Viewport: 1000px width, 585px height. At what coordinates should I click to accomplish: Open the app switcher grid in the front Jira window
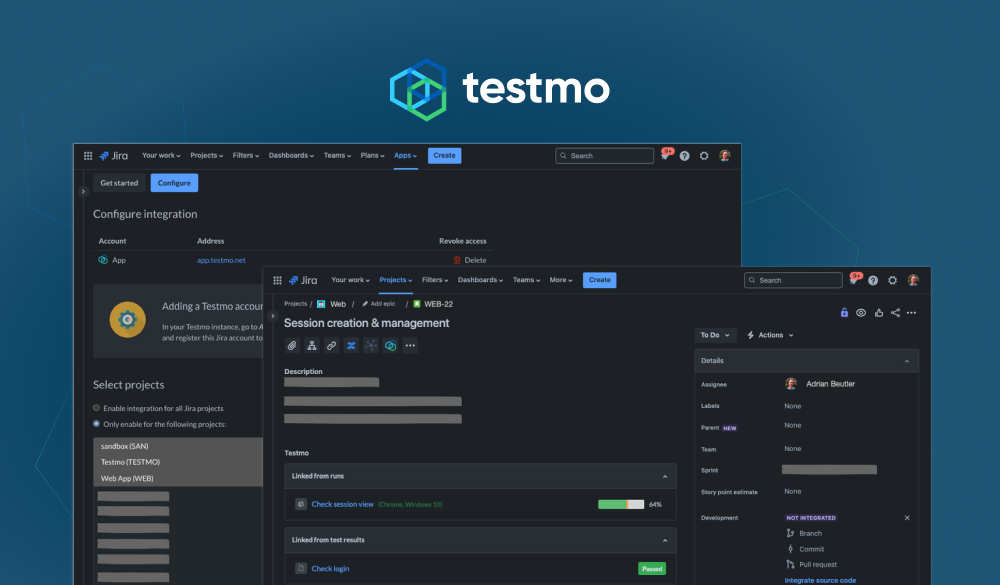click(x=277, y=280)
